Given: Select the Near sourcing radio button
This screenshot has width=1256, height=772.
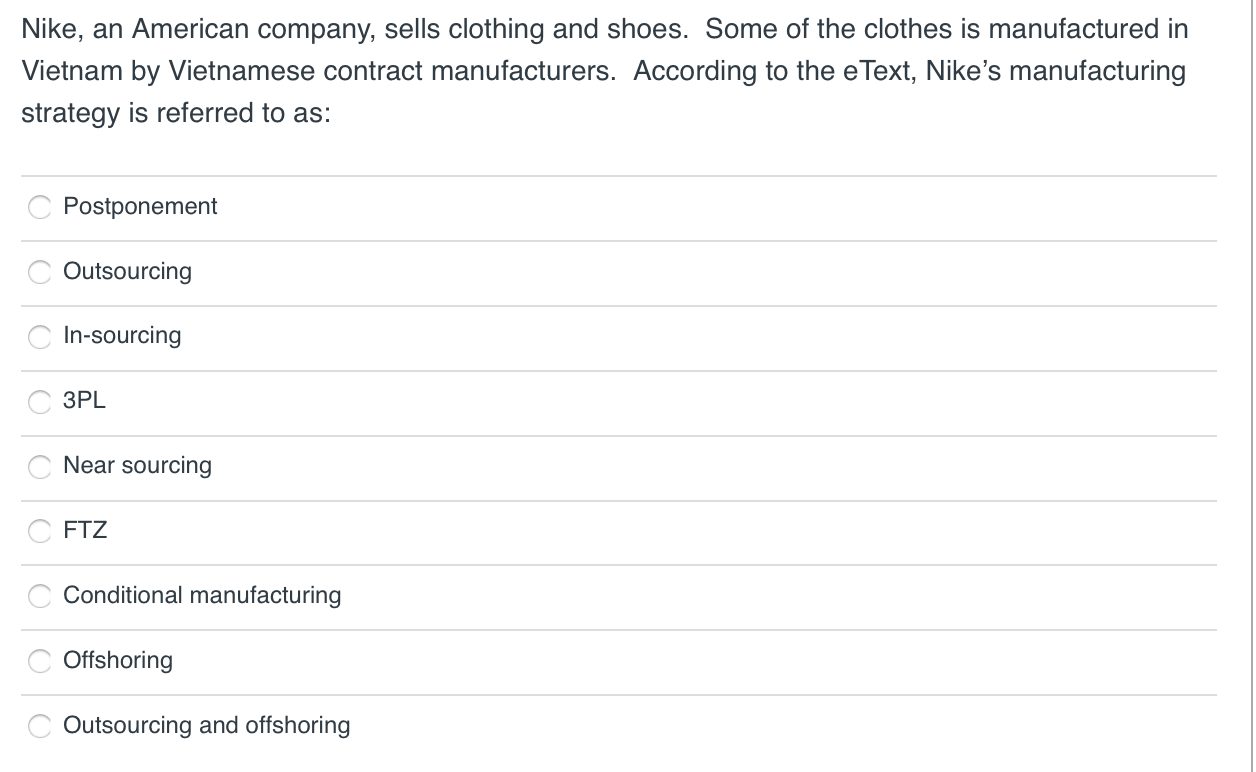Looking at the screenshot, I should tap(39, 467).
